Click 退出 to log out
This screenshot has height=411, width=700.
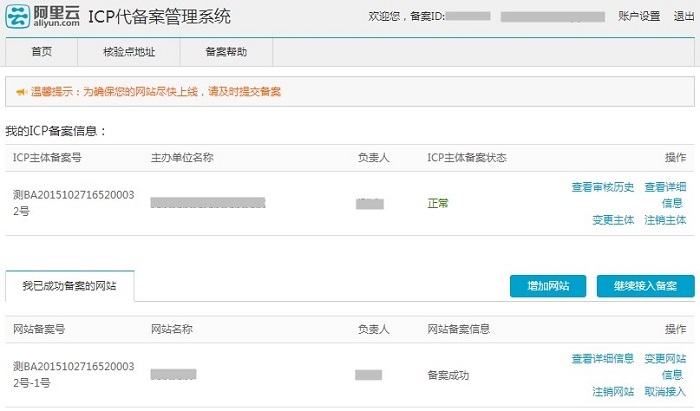pos(683,17)
